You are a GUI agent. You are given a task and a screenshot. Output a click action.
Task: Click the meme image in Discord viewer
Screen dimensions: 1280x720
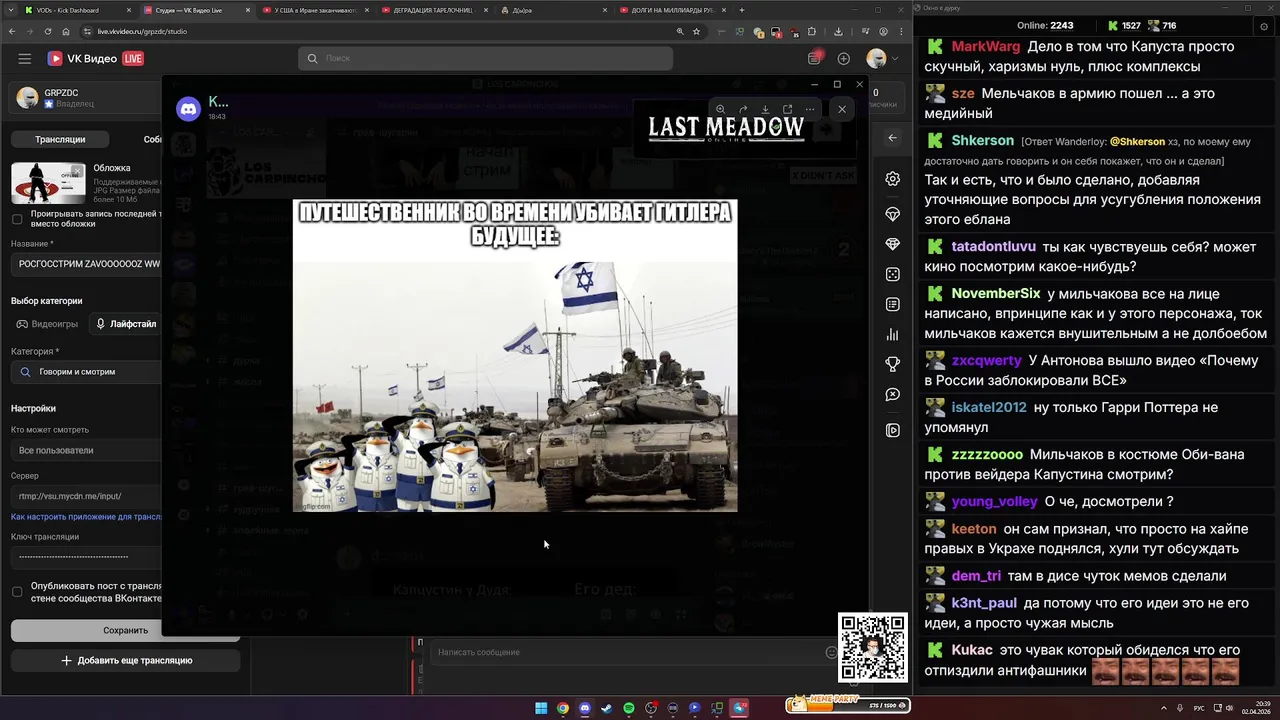[x=515, y=355]
